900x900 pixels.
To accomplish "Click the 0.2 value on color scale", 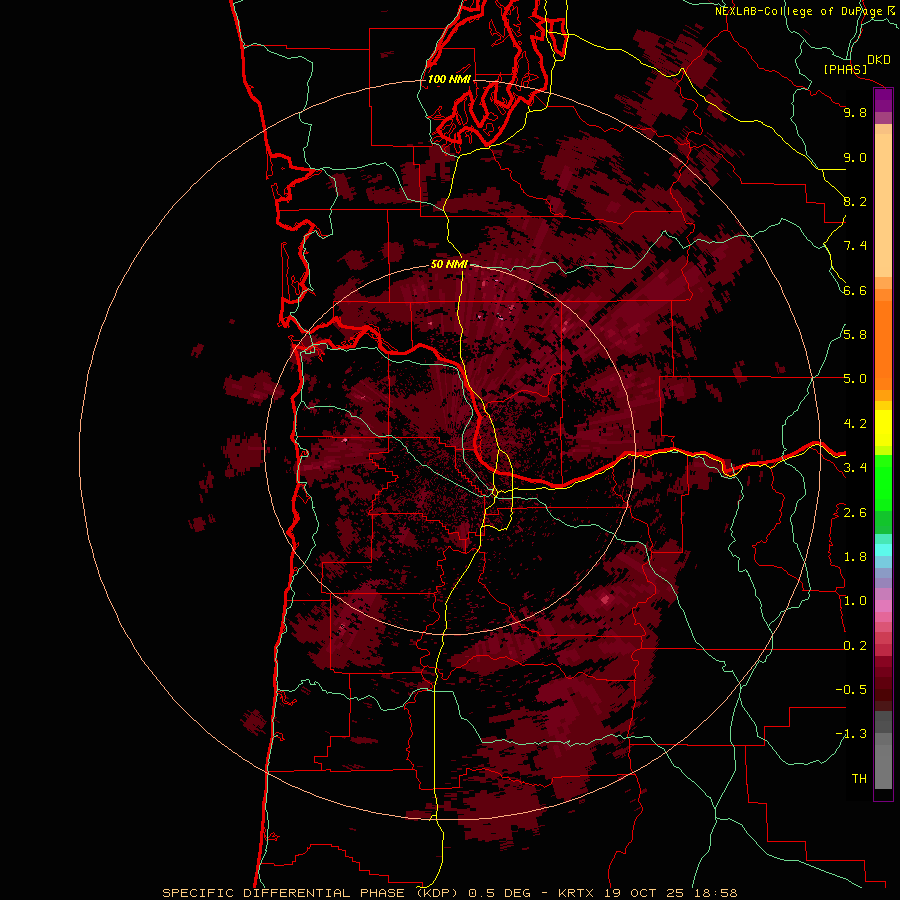I will (x=855, y=646).
